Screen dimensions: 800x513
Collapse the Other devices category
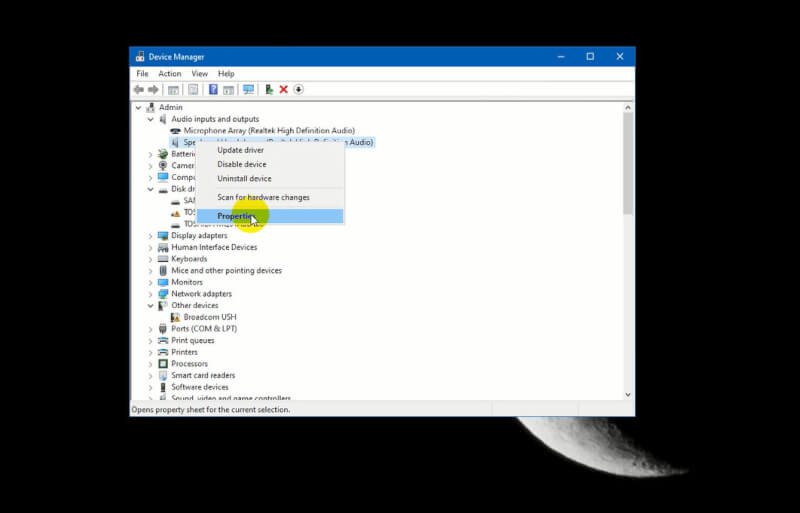151,306
